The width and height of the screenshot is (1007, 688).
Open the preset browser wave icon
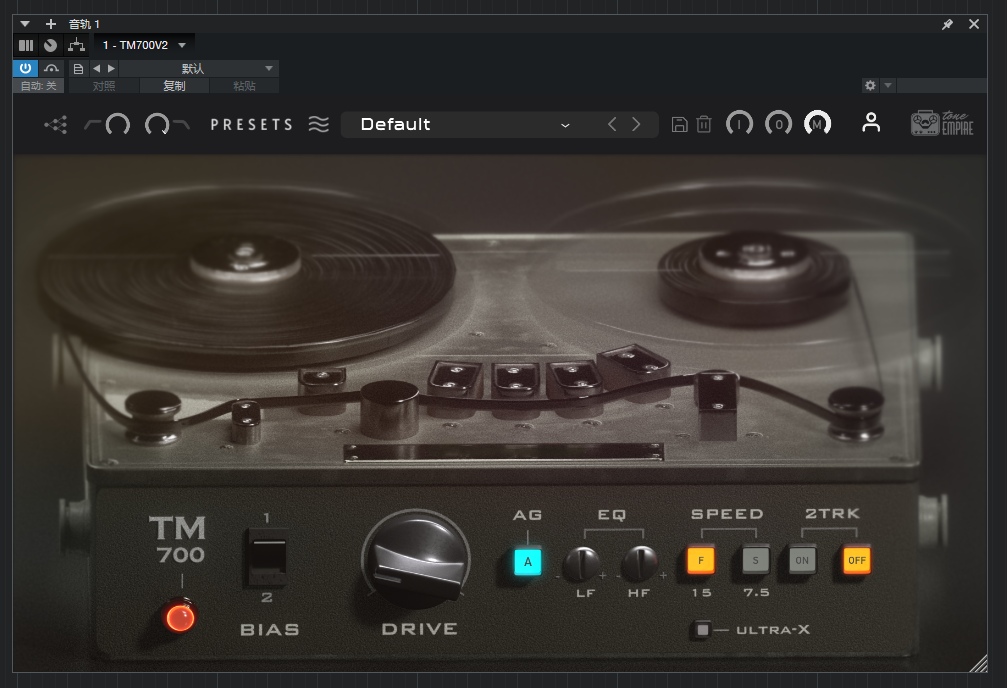pos(318,124)
